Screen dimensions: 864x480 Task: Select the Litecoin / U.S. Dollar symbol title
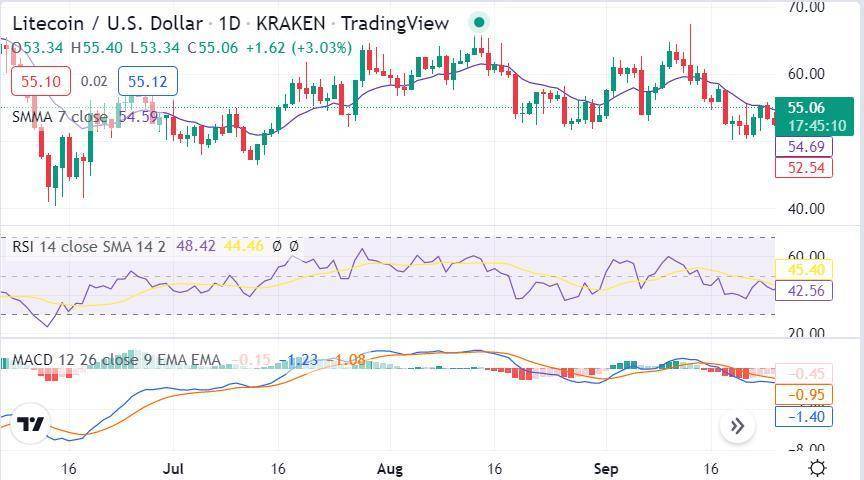pyautogui.click(x=107, y=24)
